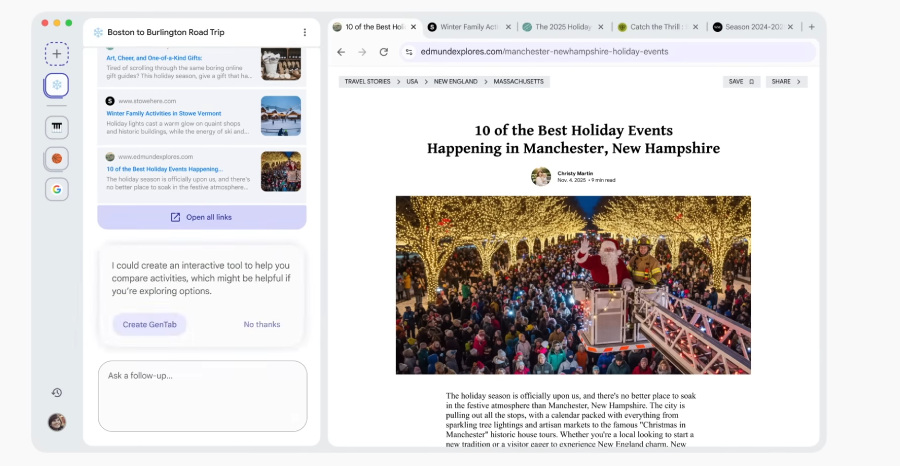
Task: Reload the page with the refresh icon
Action: pyautogui.click(x=383, y=52)
